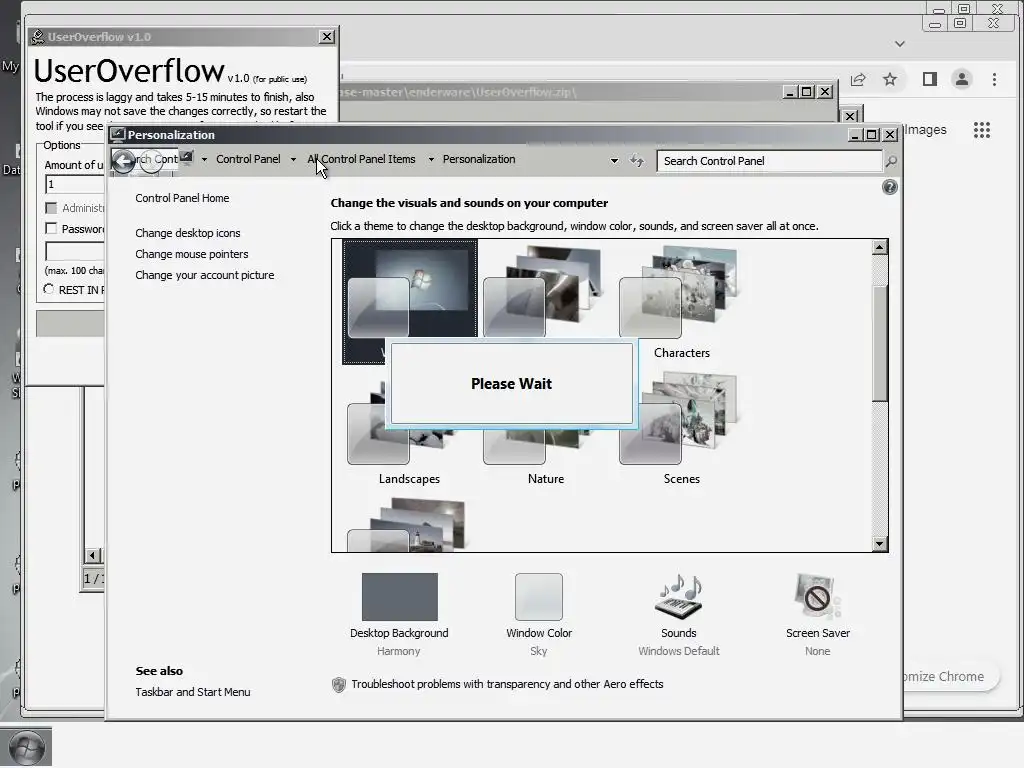
Task: Click themes list scroll up arrow
Action: (x=880, y=247)
